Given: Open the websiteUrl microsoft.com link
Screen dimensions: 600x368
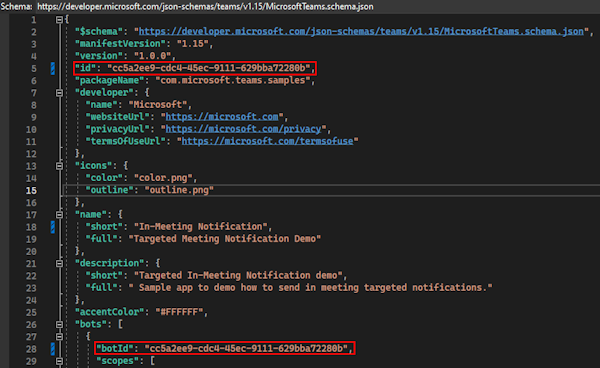Looking at the screenshot, I should [x=222, y=117].
